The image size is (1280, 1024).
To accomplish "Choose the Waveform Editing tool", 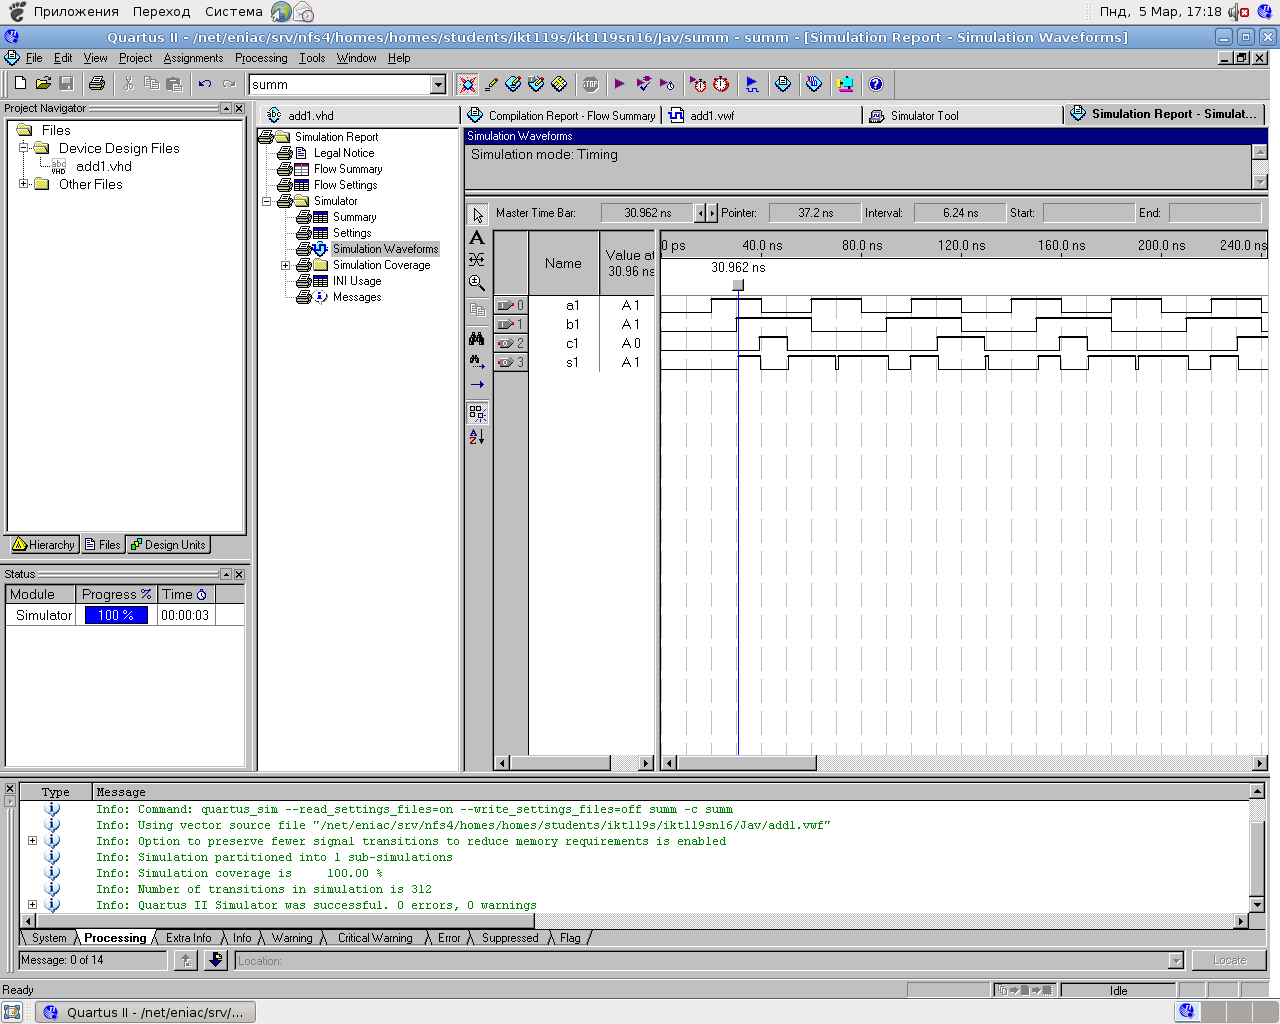I will (477, 260).
